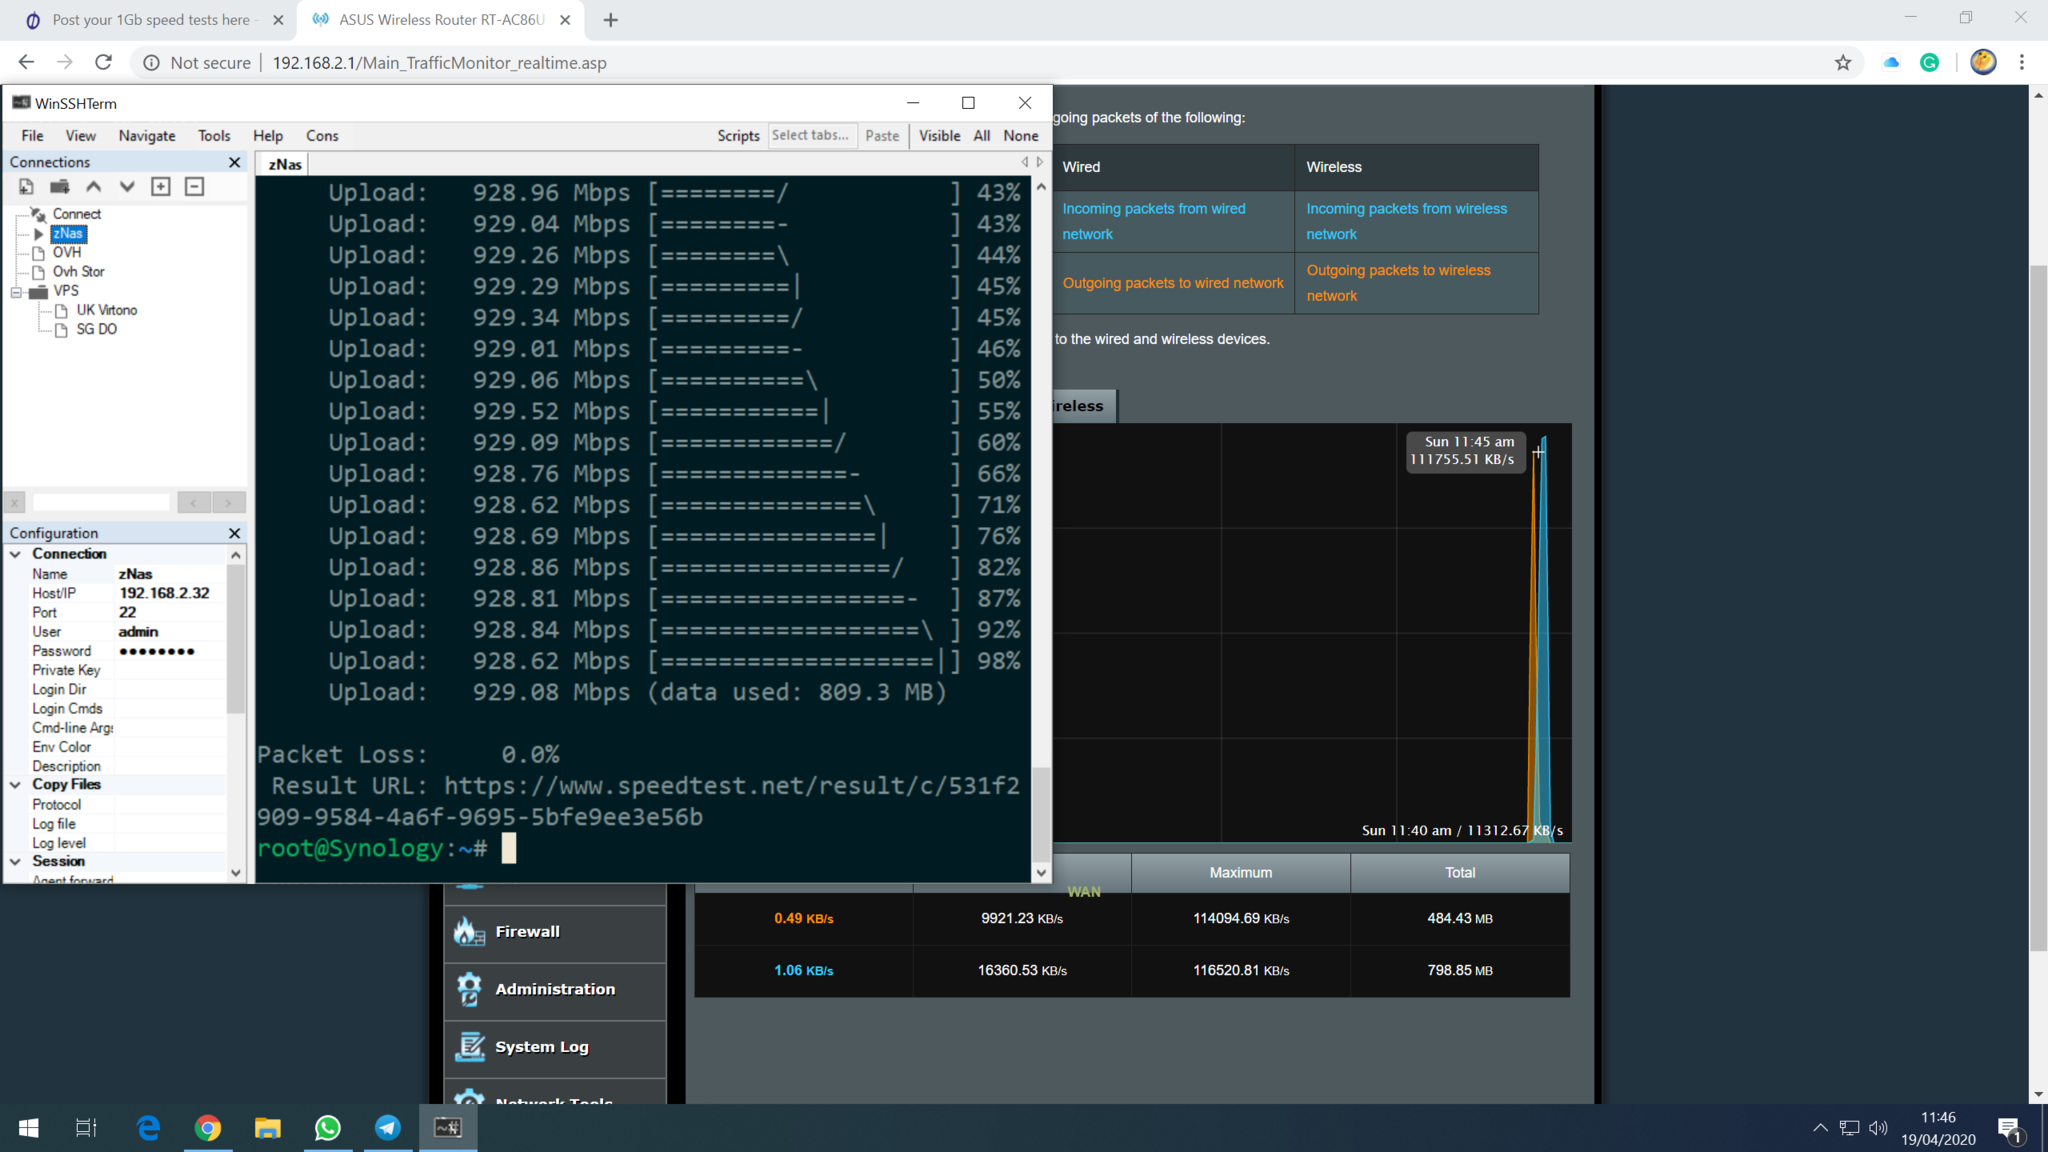Click the Grammarly extension icon
Image resolution: width=2048 pixels, height=1152 pixels.
[1930, 63]
